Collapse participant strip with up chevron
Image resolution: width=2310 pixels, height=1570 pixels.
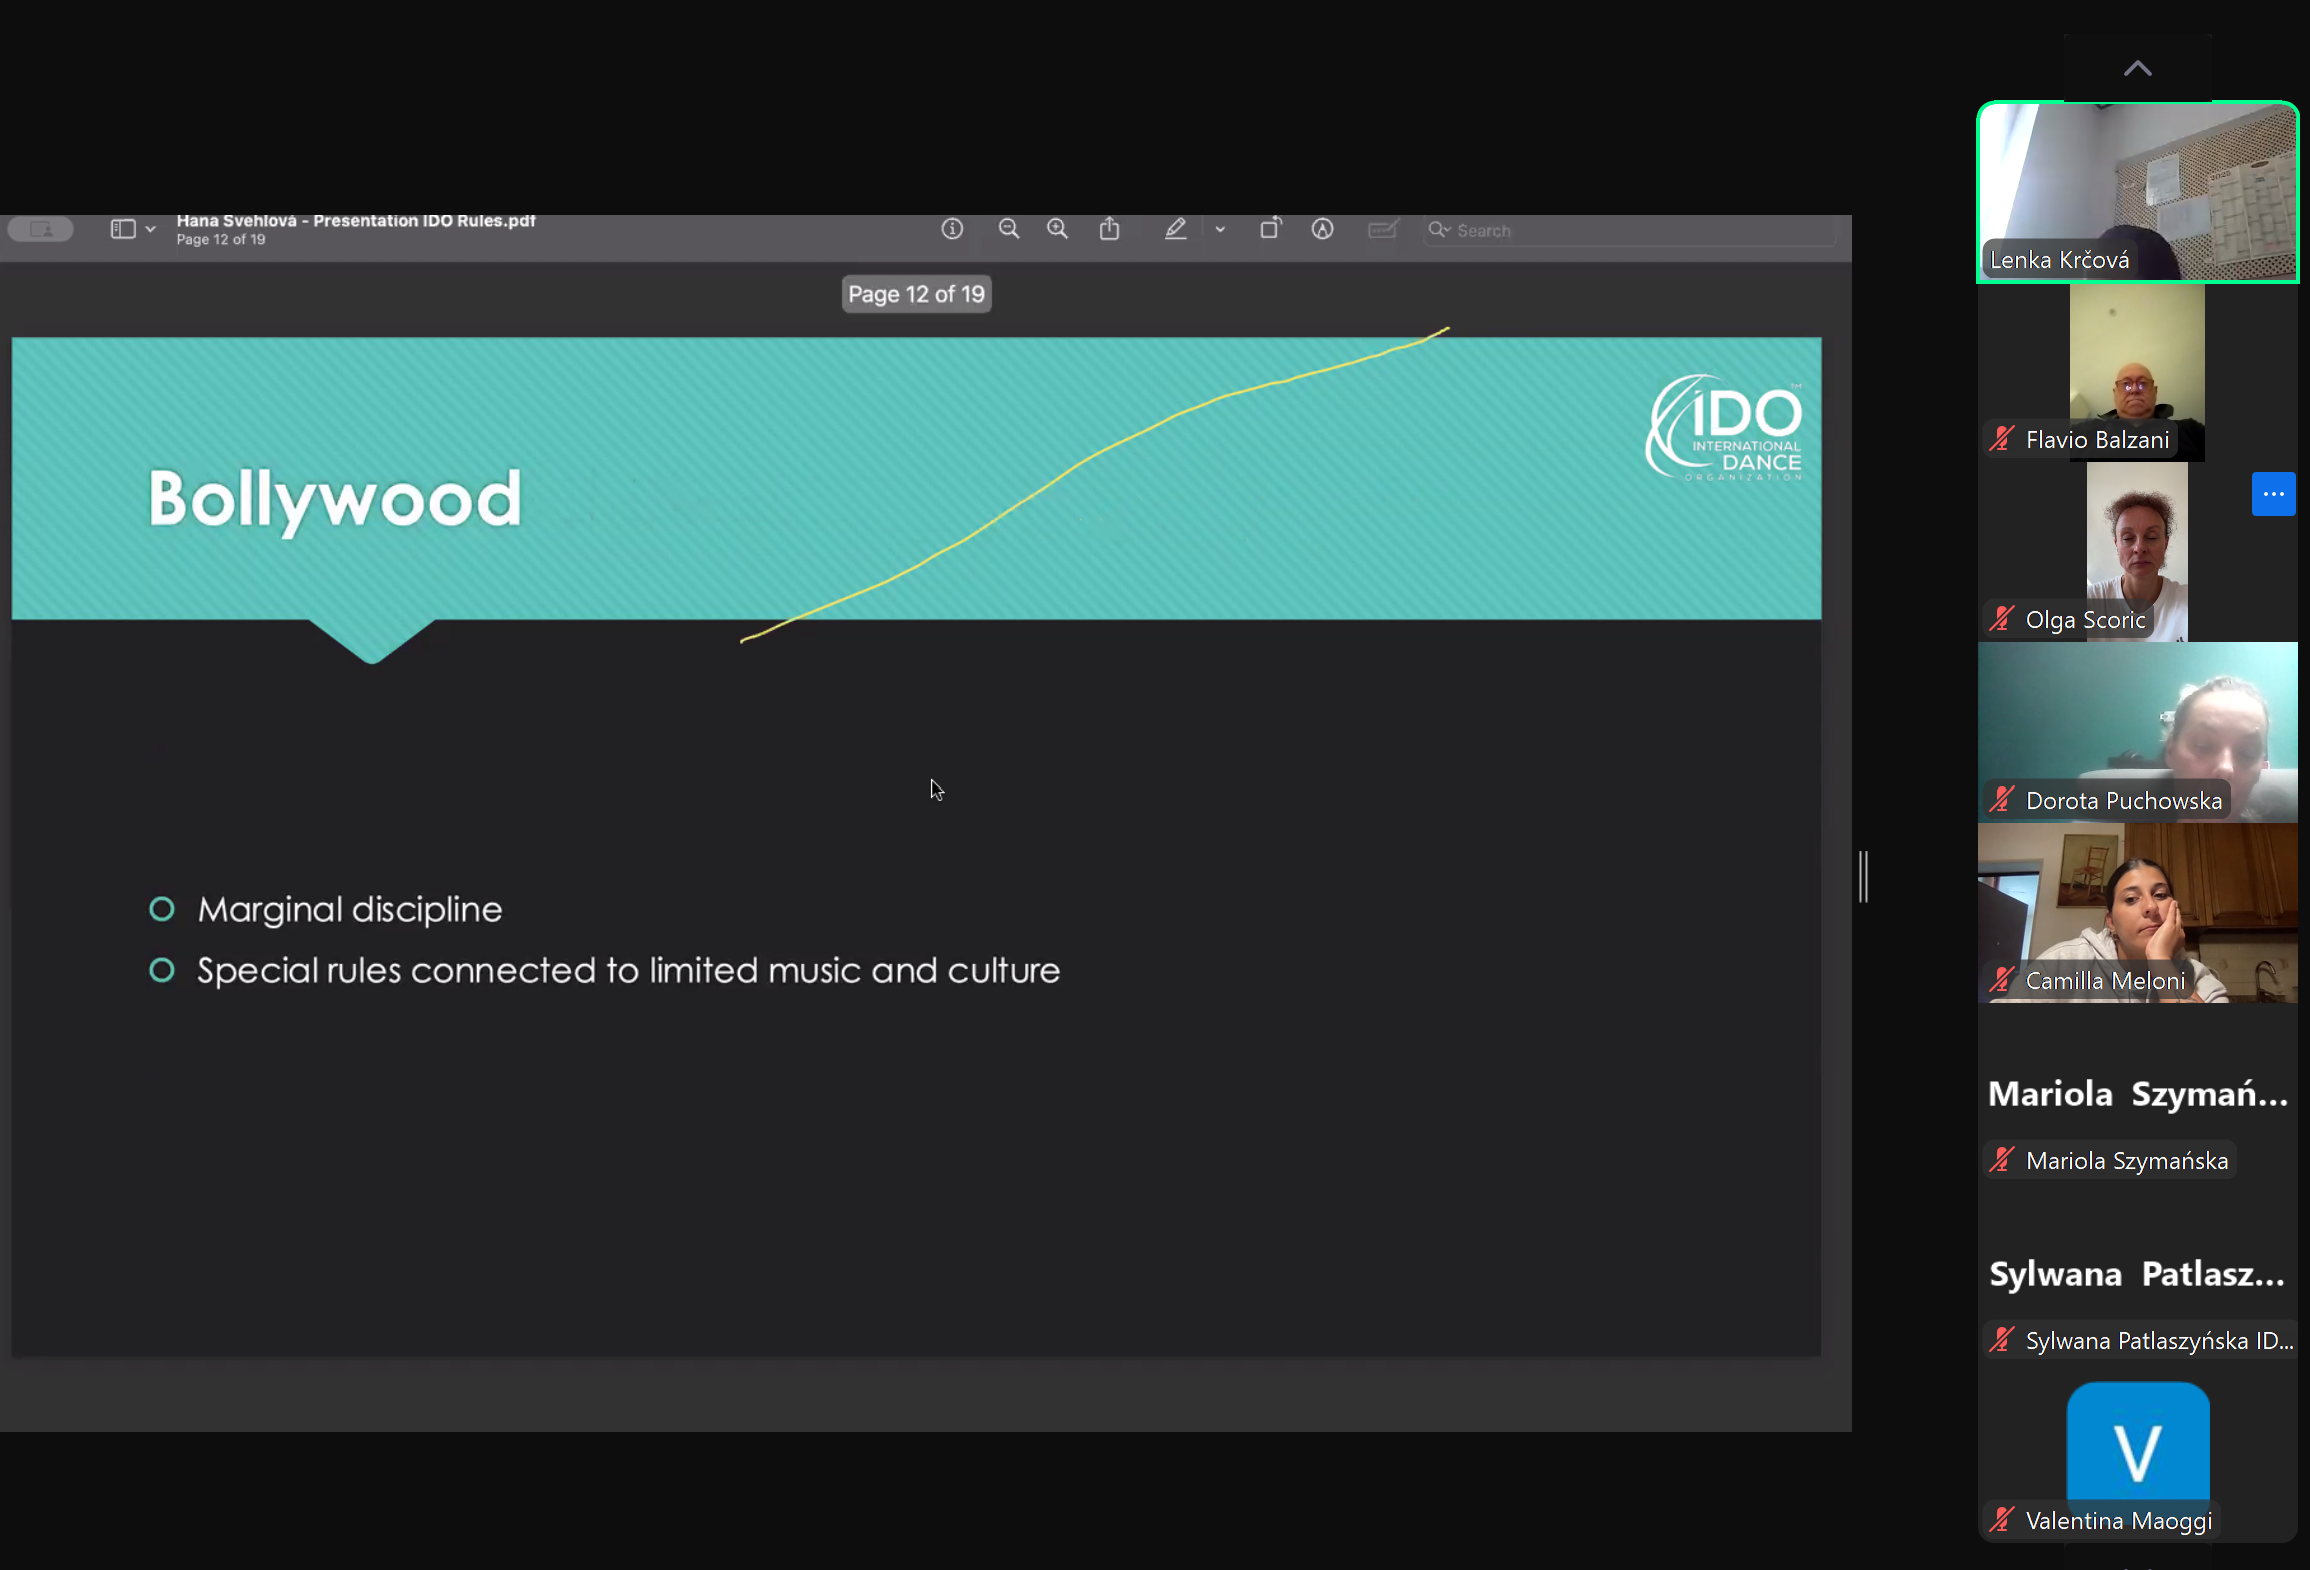click(2137, 68)
